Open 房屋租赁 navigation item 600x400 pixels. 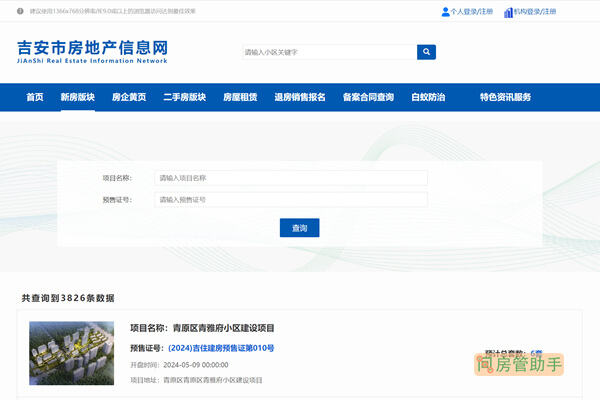coord(240,97)
